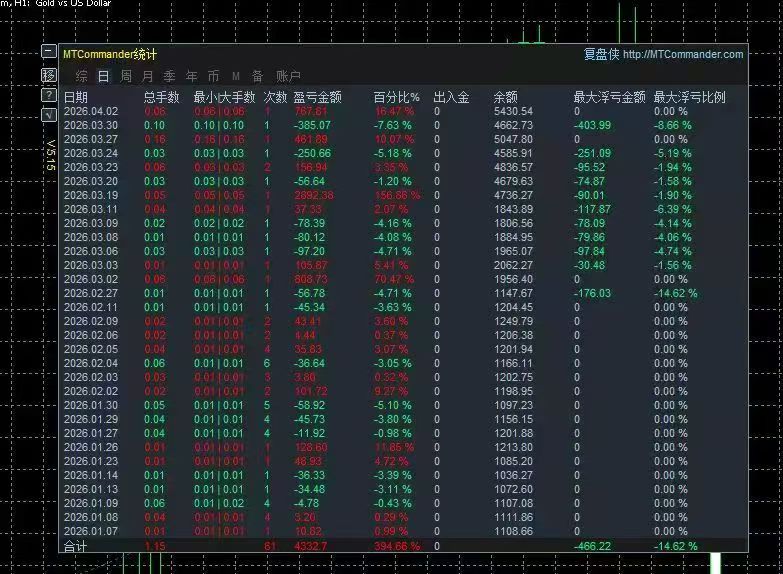This screenshot has width=783, height=574.
Task: Open help via the question mark icon
Action: pyautogui.click(x=48, y=95)
